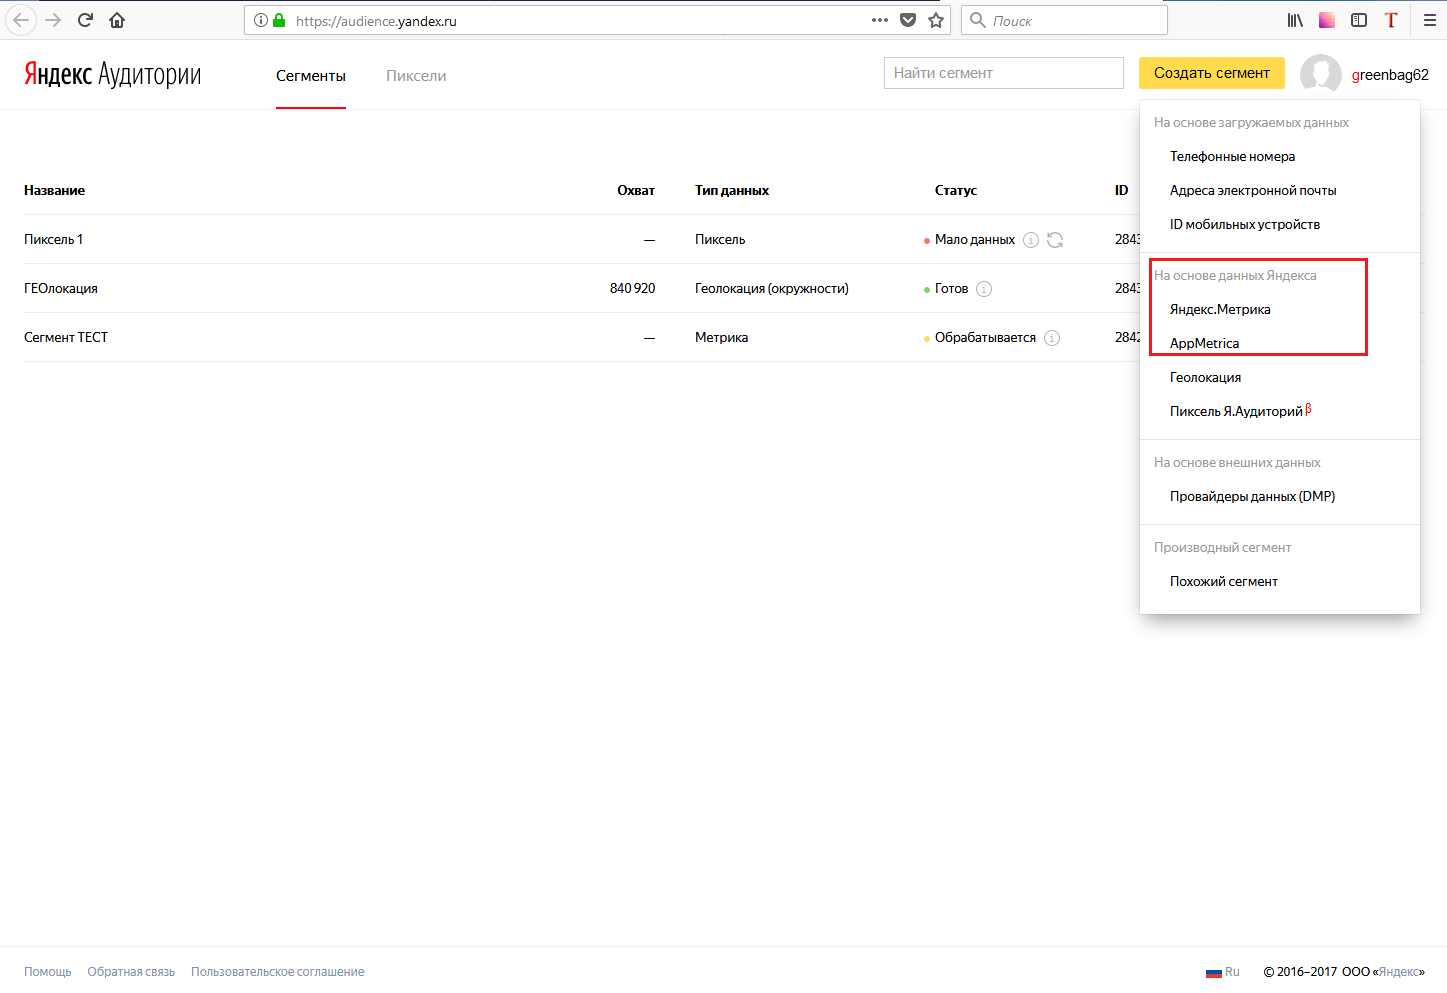The image size is (1447, 993).
Task: Click the browser Back arrow
Action: click(21, 20)
